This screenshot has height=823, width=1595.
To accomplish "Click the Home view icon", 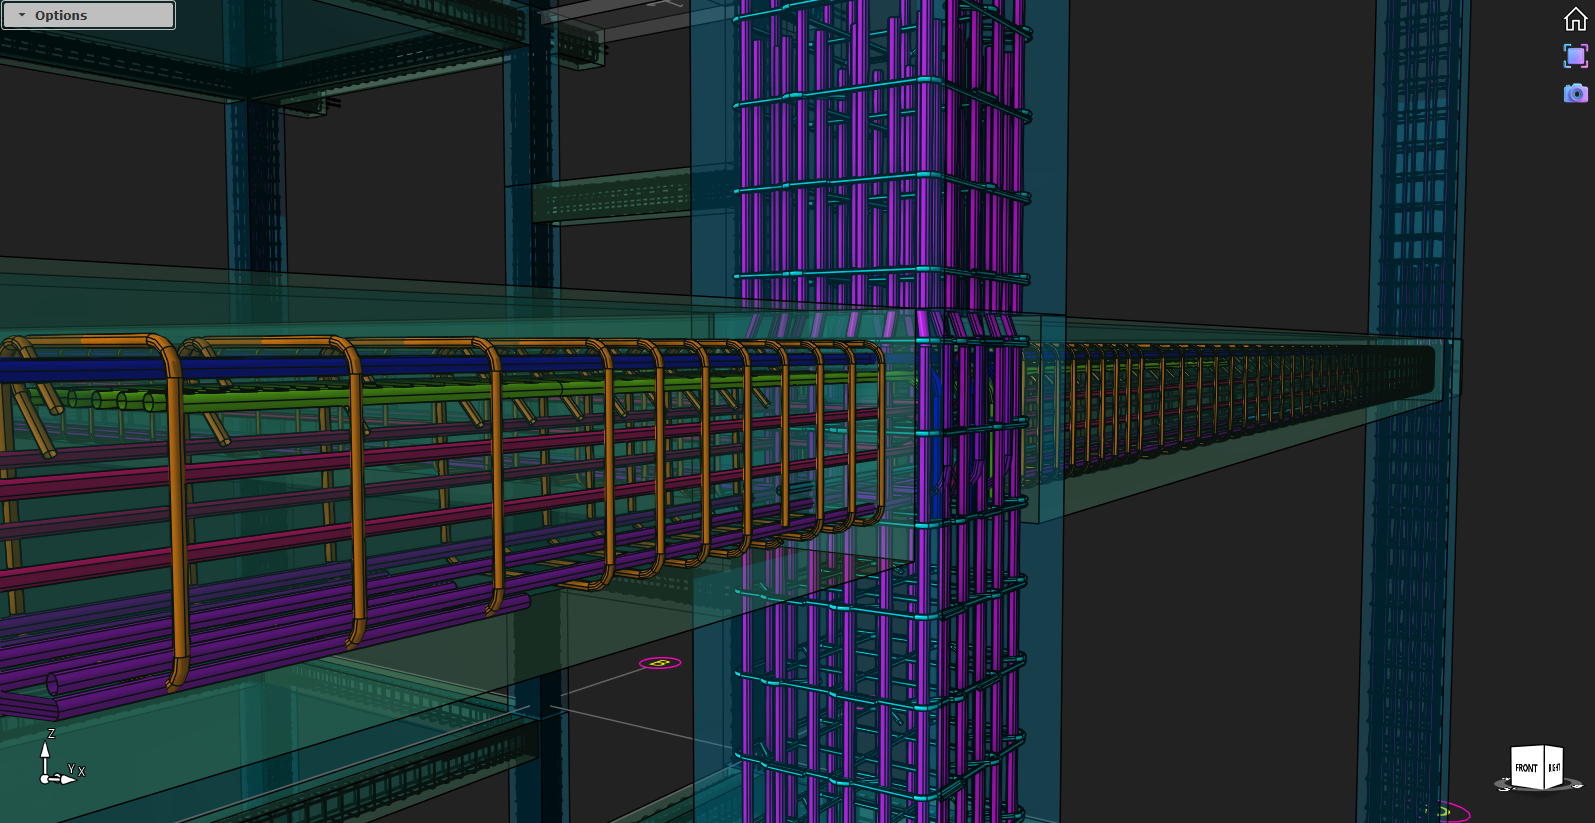I will click(1575, 20).
